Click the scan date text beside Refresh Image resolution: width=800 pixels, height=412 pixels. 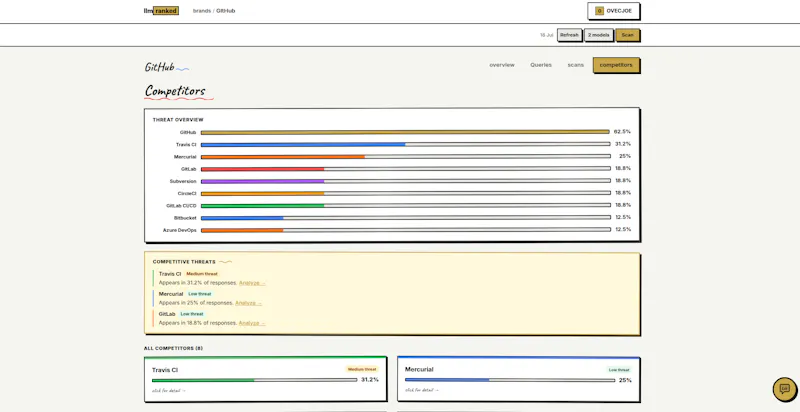click(546, 35)
